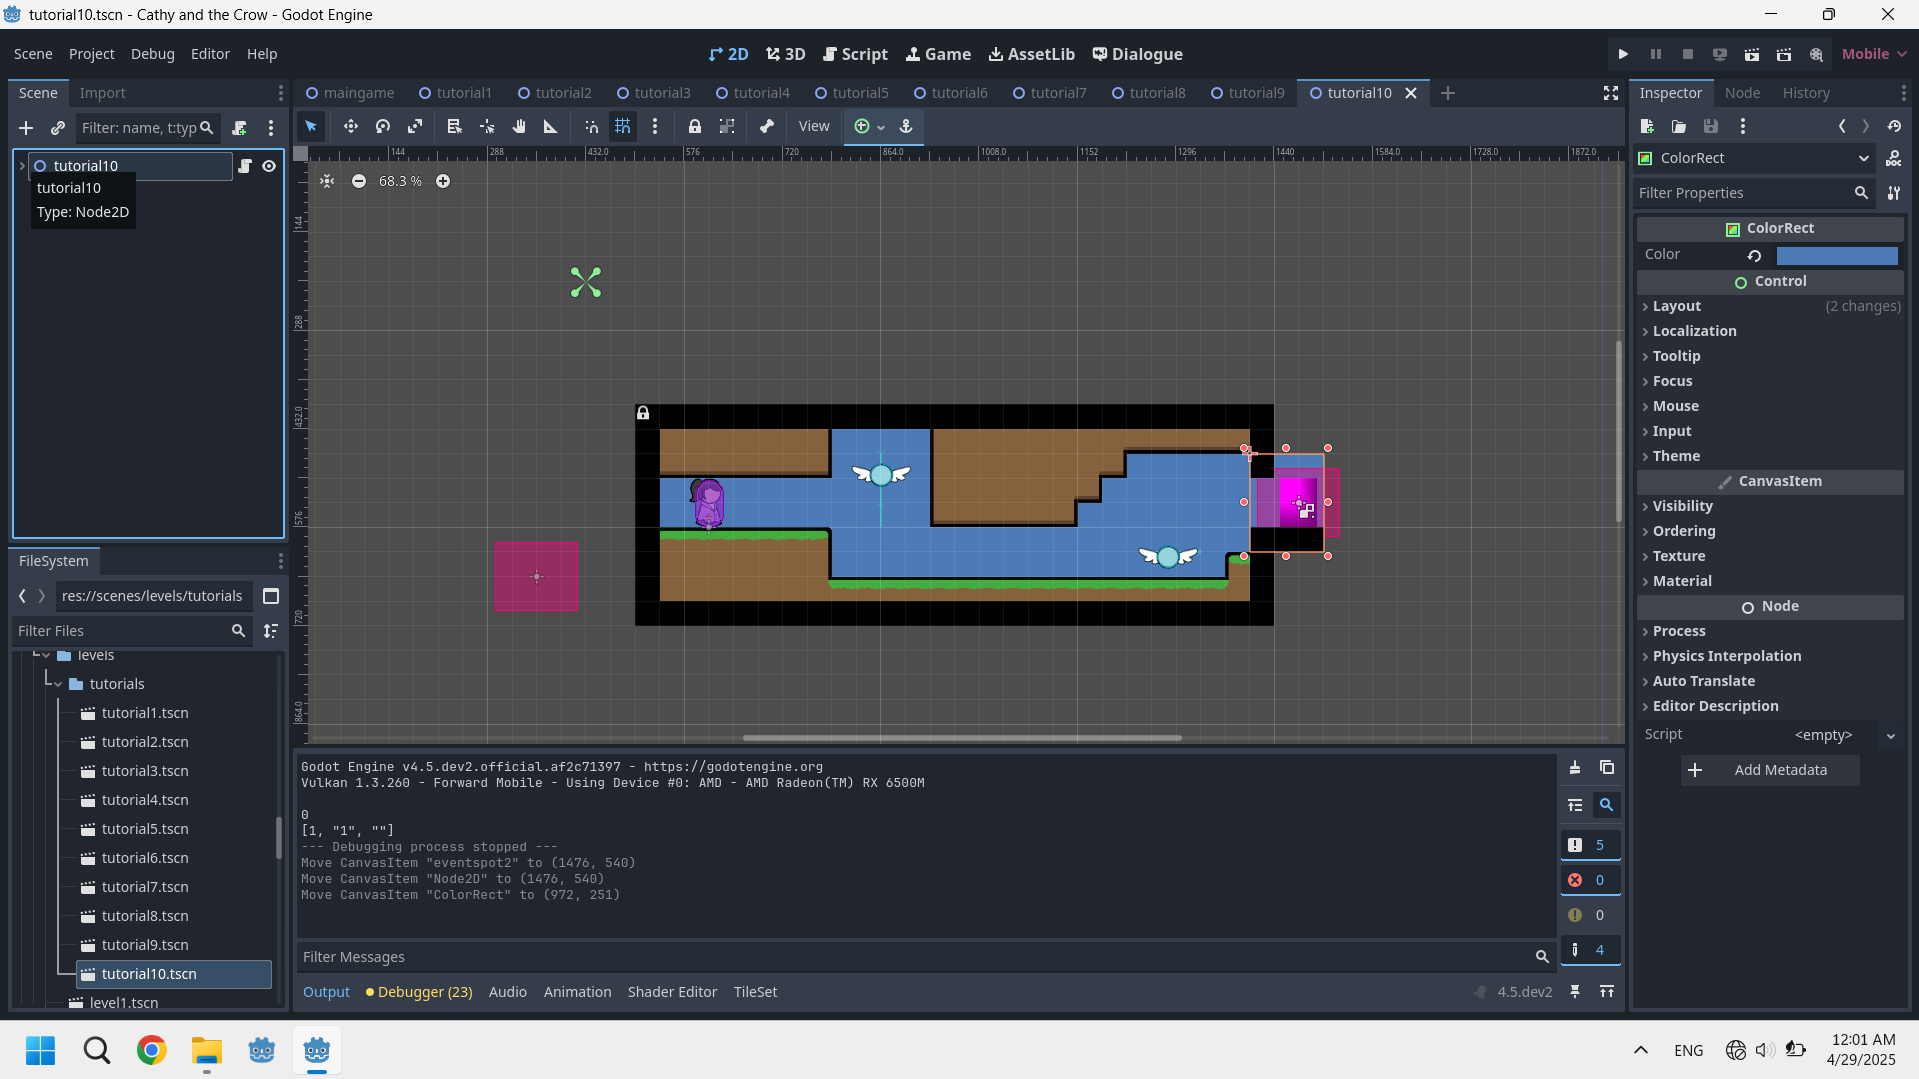The width and height of the screenshot is (1919, 1079).
Task: Switch to the tutorial5 scene tab
Action: [x=851, y=93]
